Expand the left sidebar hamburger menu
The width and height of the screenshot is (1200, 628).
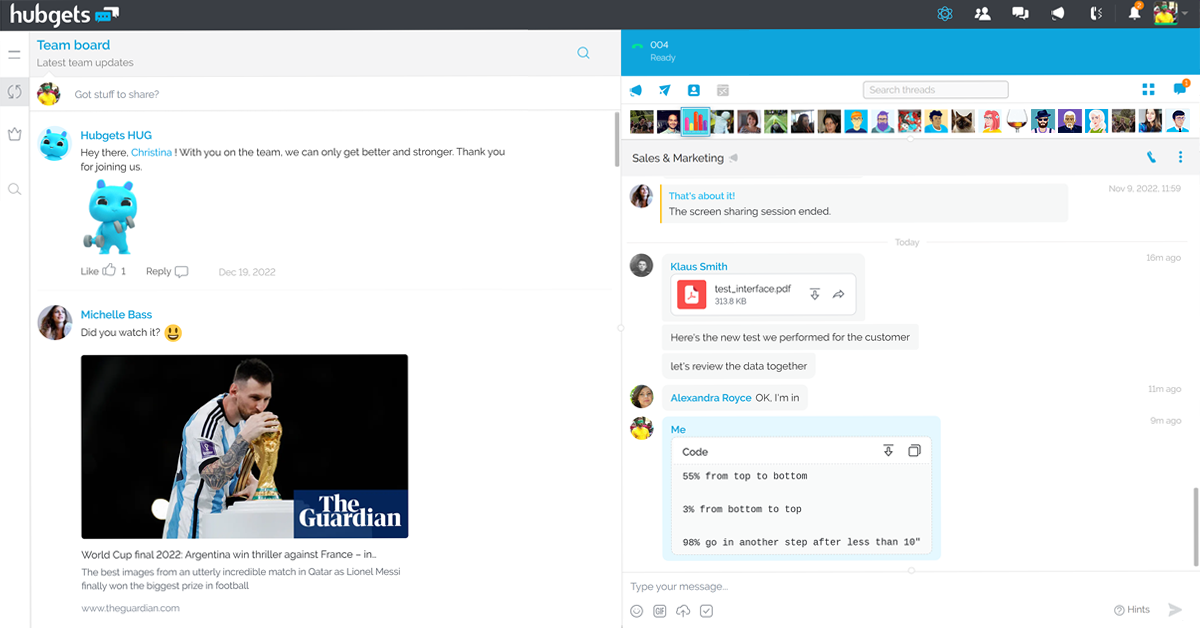[14, 55]
